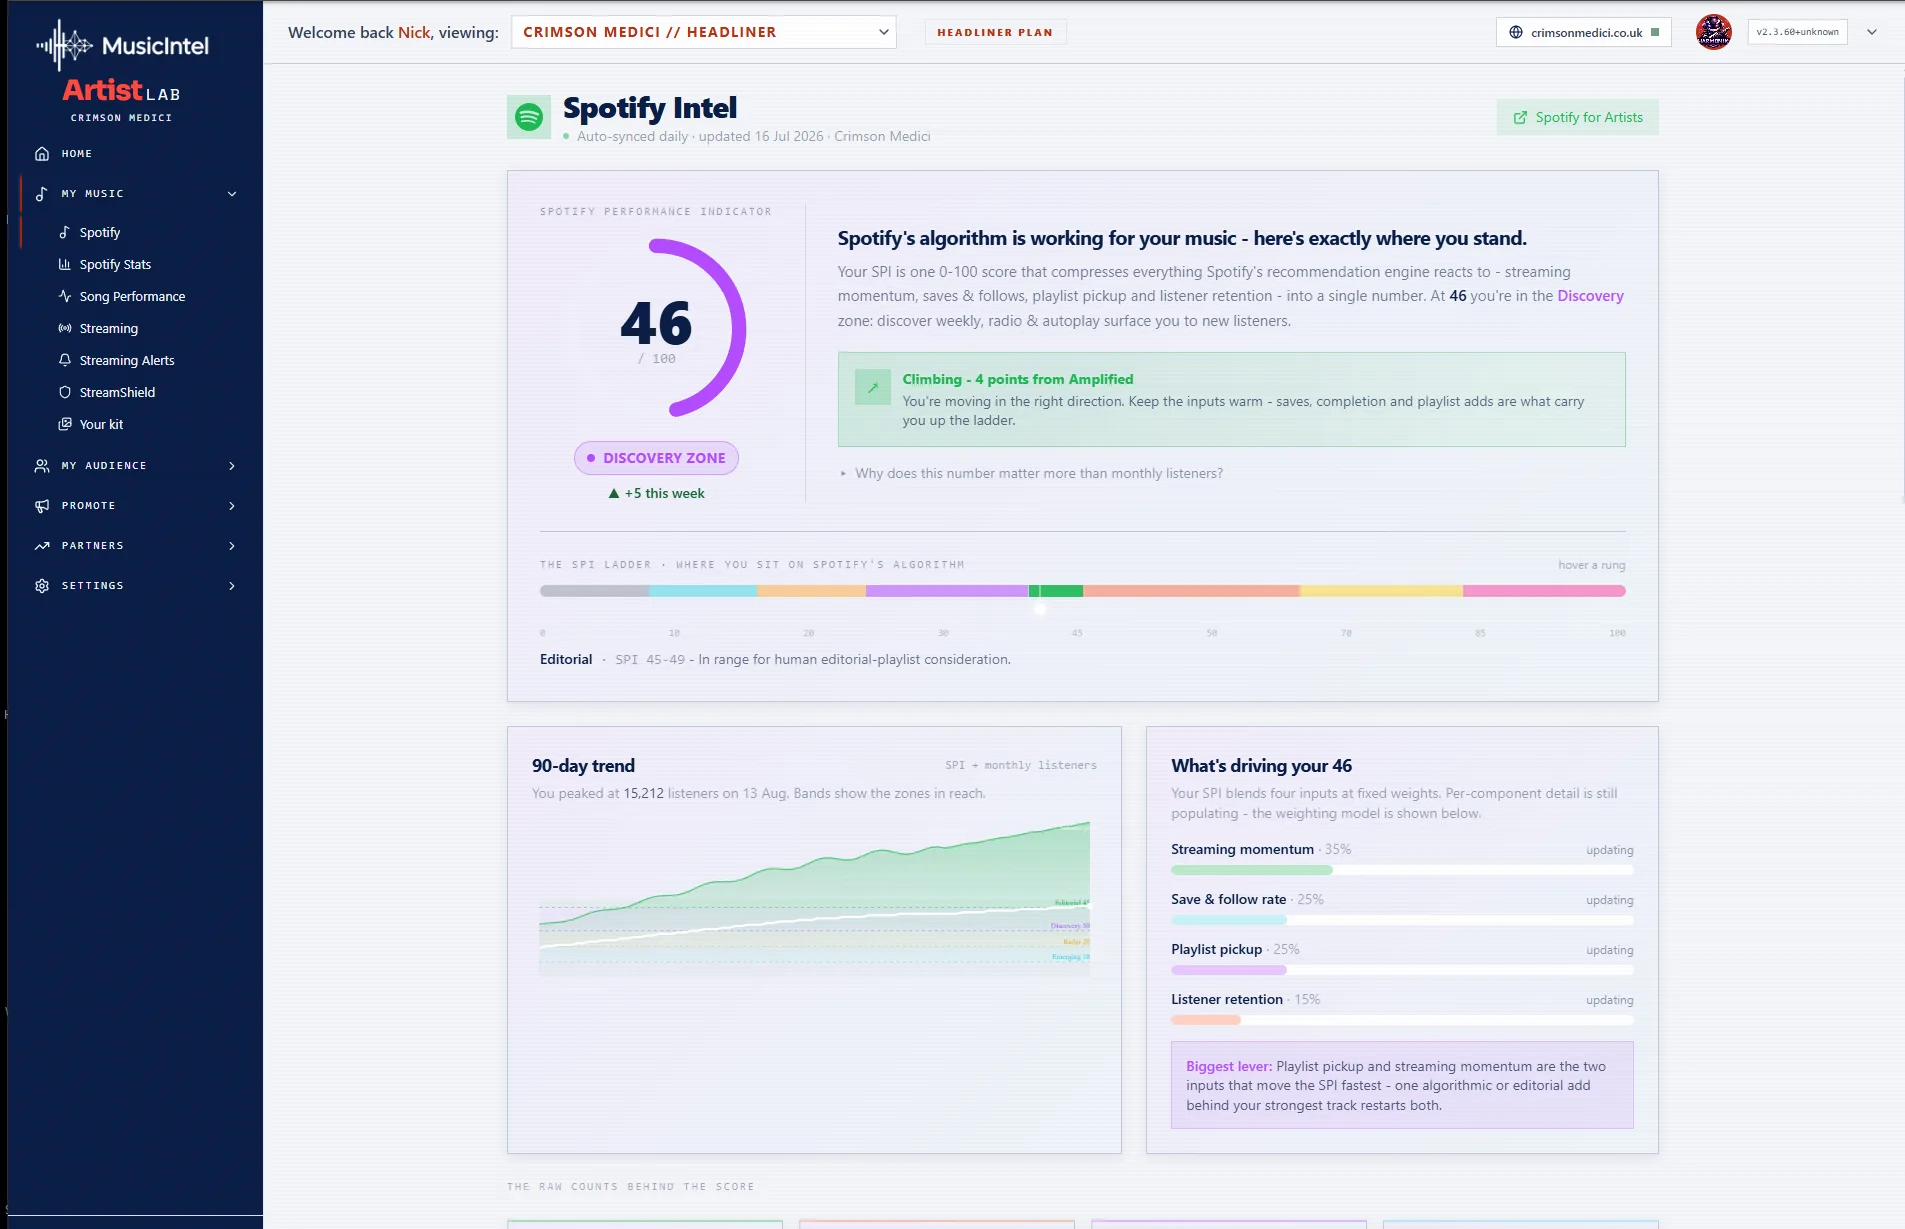Viewport: 1905px width, 1229px height.
Task: Click the purple Discovery rung on SPI ladder
Action: click(947, 591)
